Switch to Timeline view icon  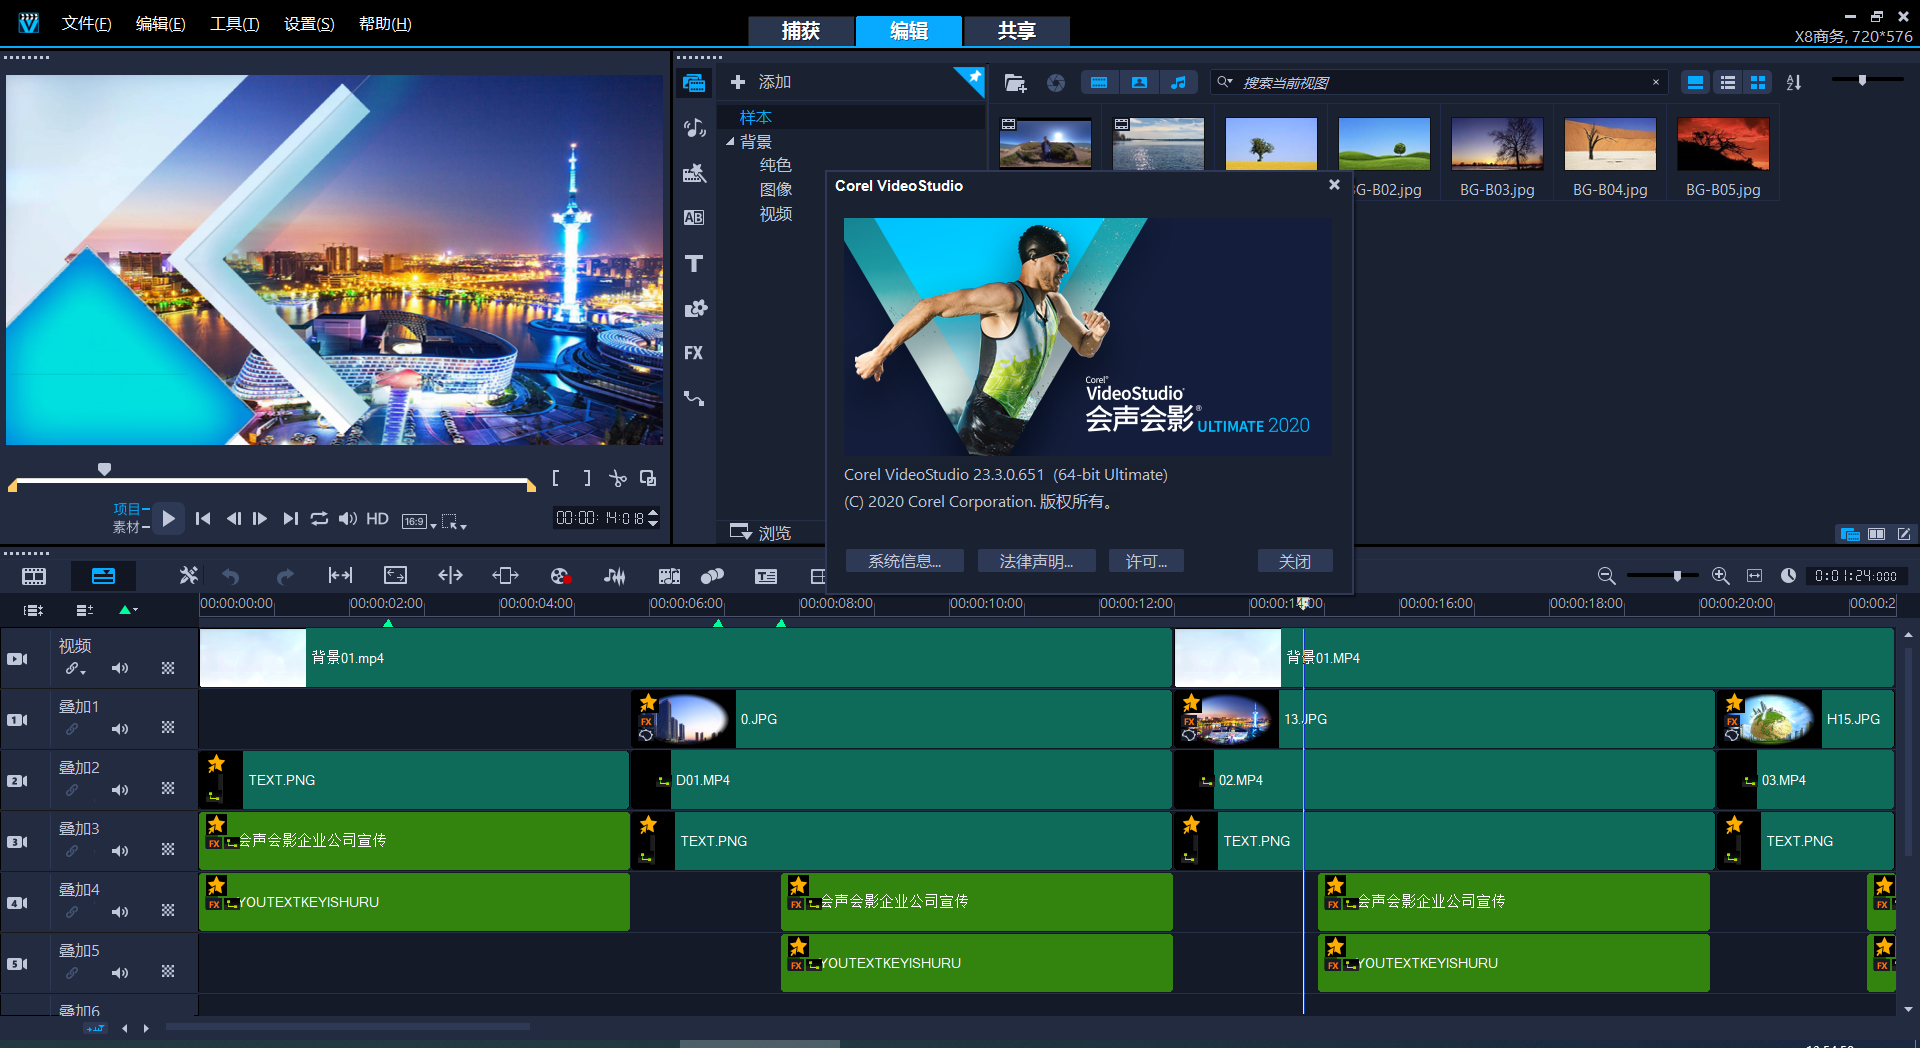pos(103,576)
